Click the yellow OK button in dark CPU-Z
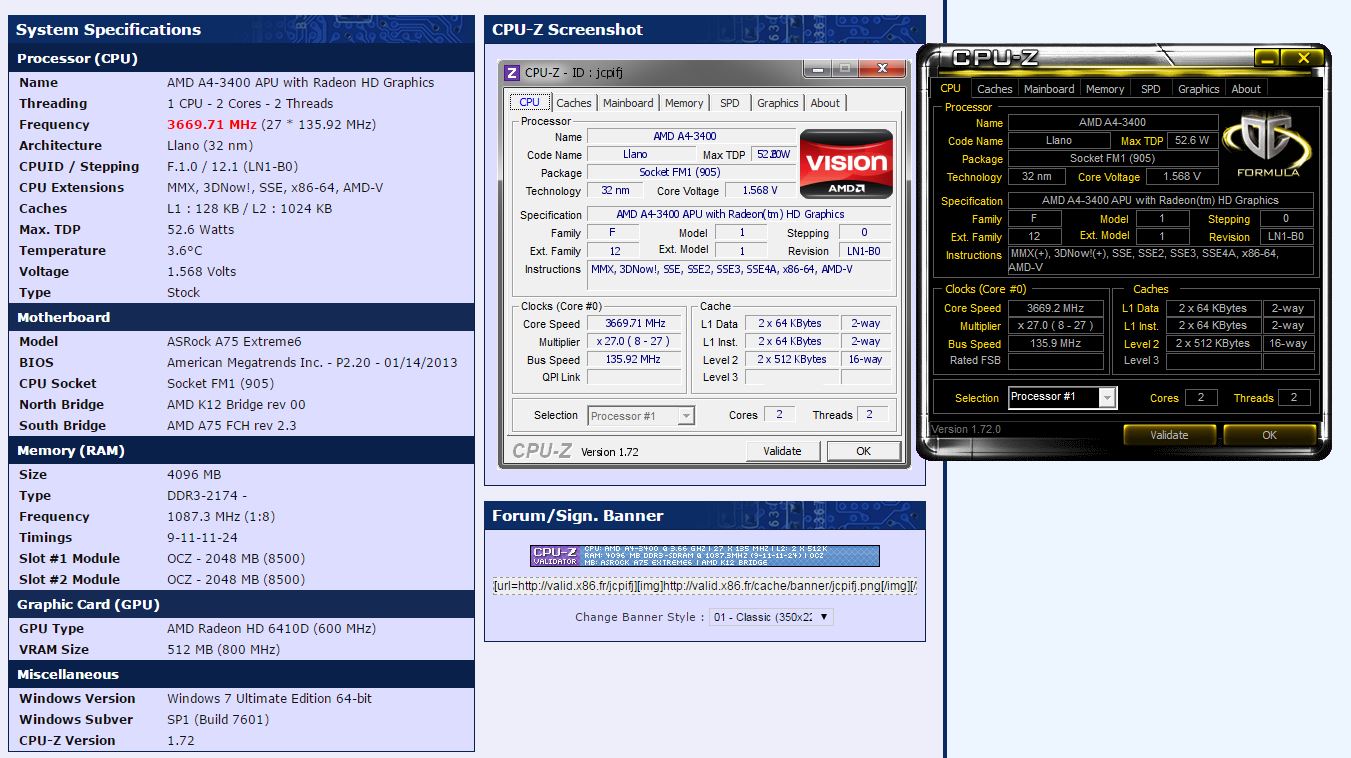This screenshot has height=758, width=1351. (x=1269, y=435)
